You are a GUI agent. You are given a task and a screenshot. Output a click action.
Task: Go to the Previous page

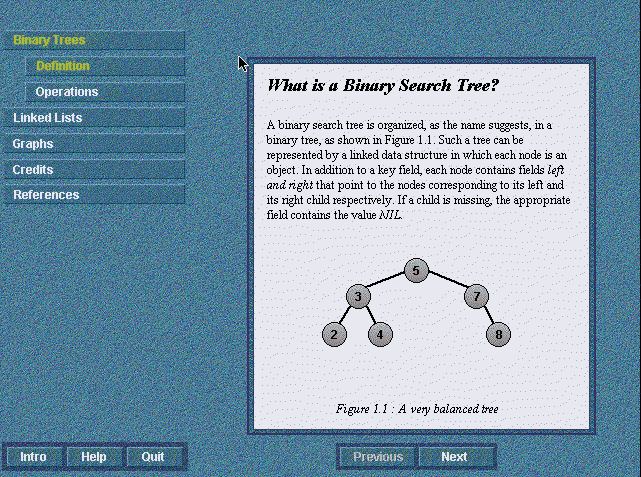tap(378, 457)
